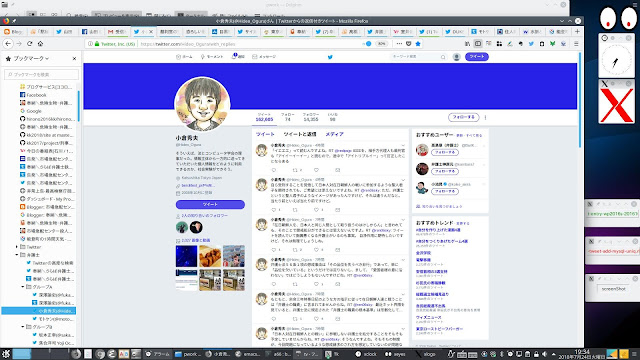
Task: Click the Follow button on profile
Action: click(x=464, y=117)
